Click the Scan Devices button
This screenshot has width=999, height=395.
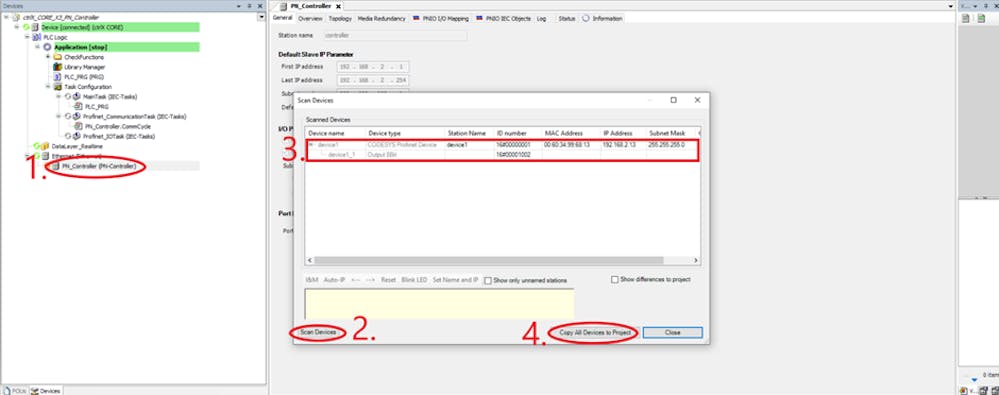coord(318,333)
